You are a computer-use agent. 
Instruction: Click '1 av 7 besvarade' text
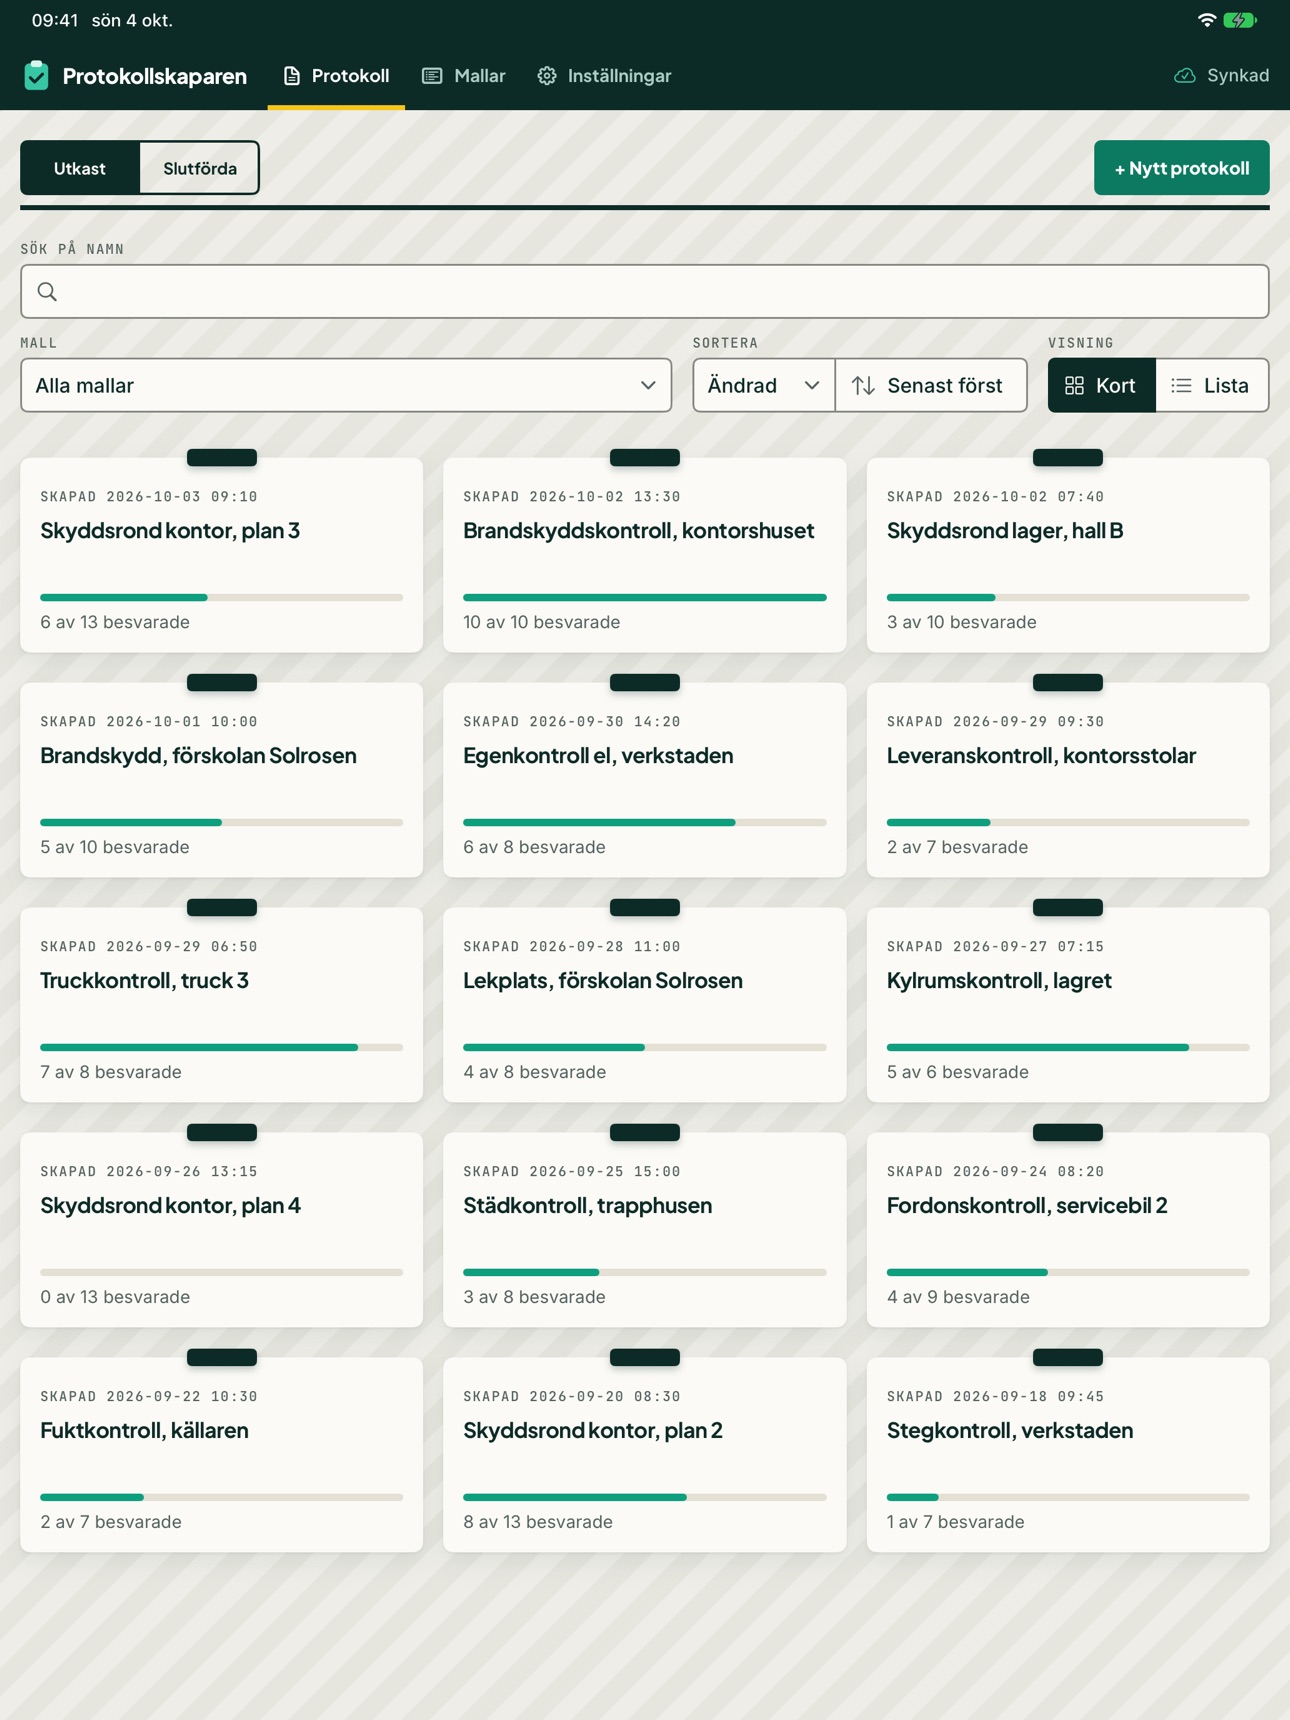pyautogui.click(x=955, y=1522)
